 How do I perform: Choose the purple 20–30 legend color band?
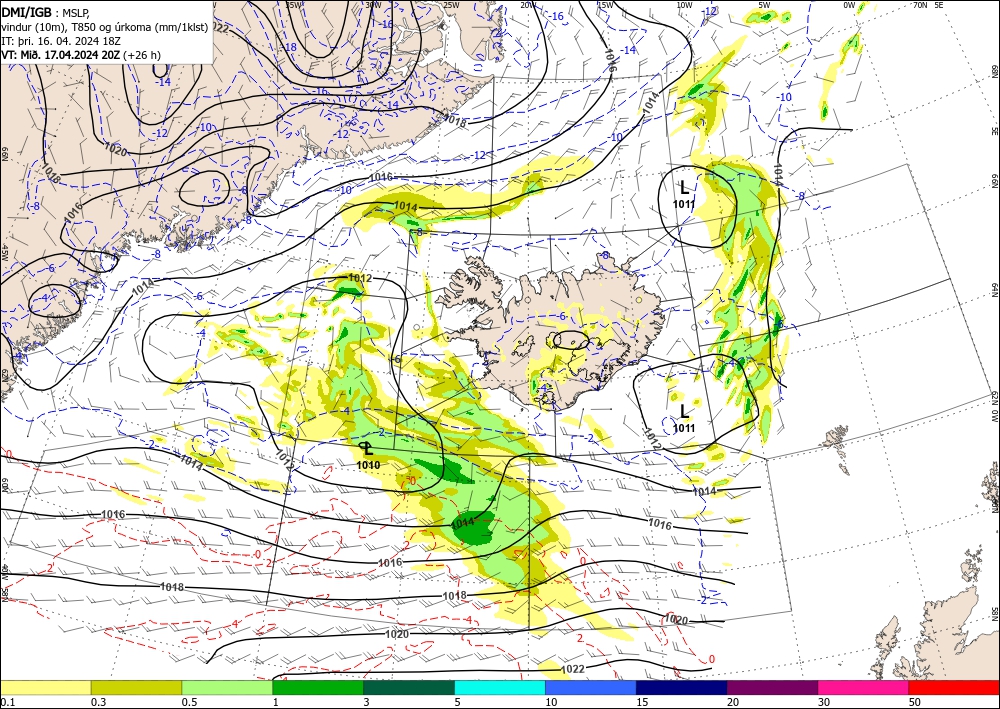click(772, 687)
